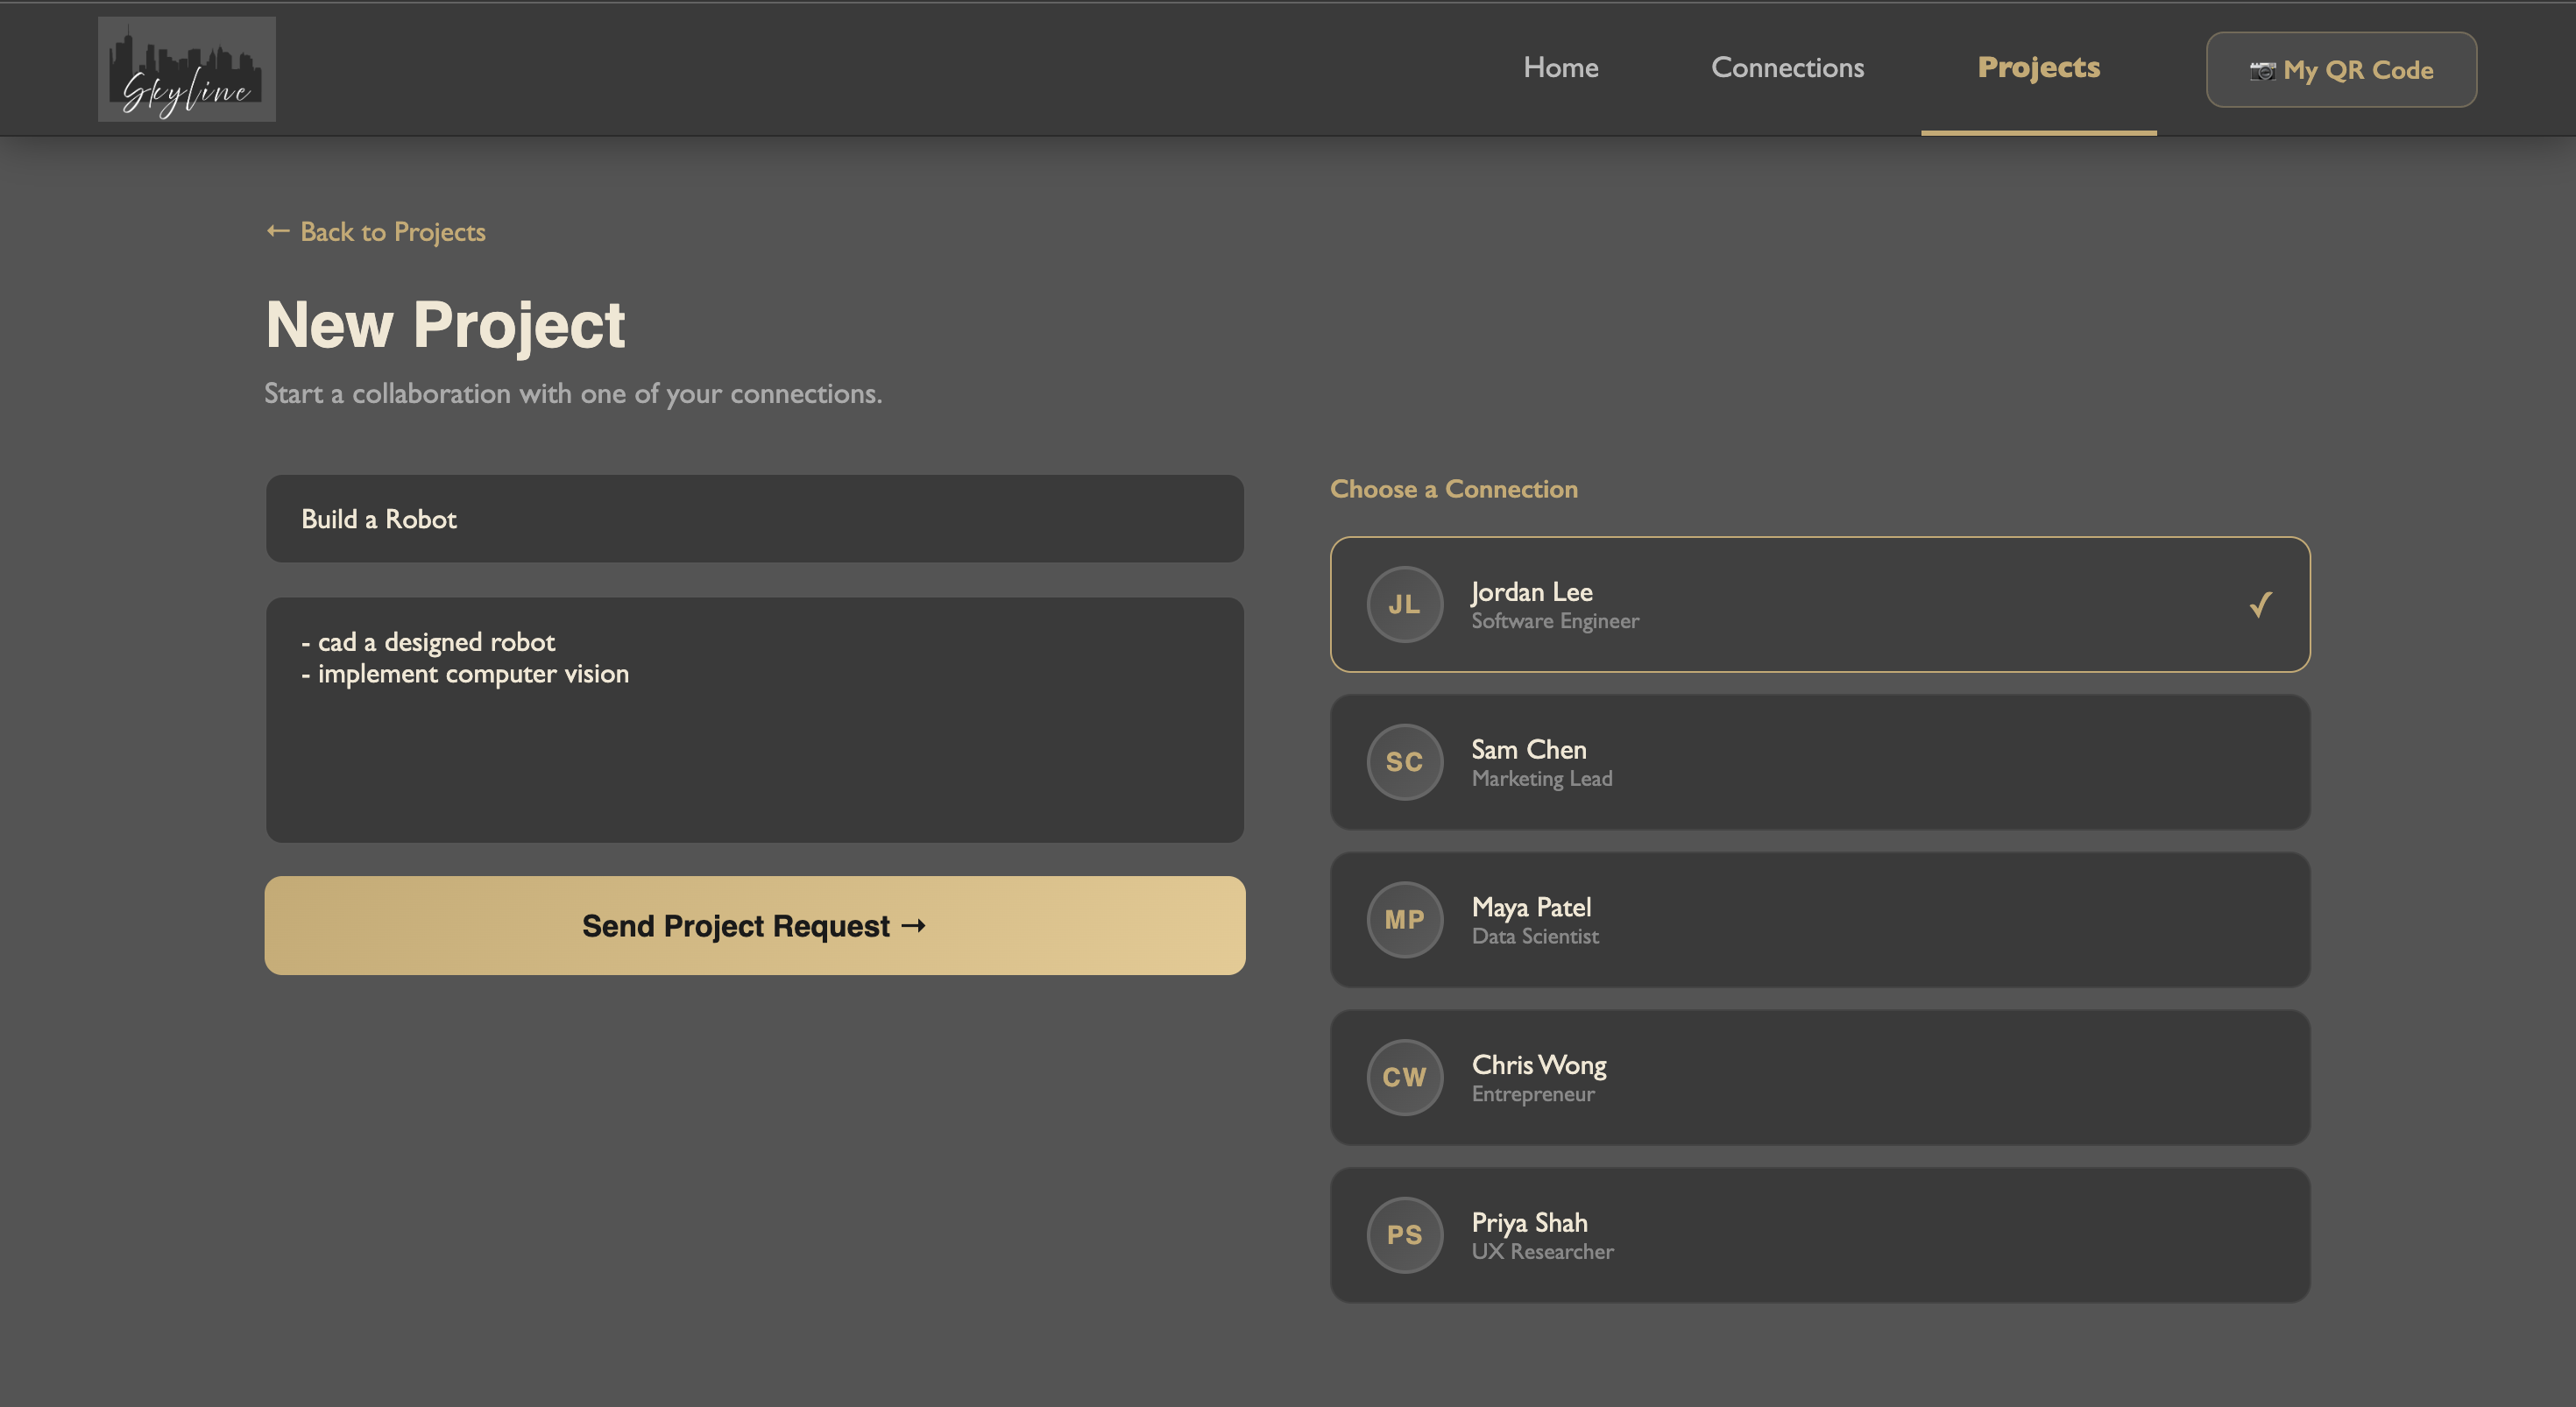Click the checkmark on Jordan Lee
Image resolution: width=2576 pixels, height=1407 pixels.
pyautogui.click(x=2260, y=604)
